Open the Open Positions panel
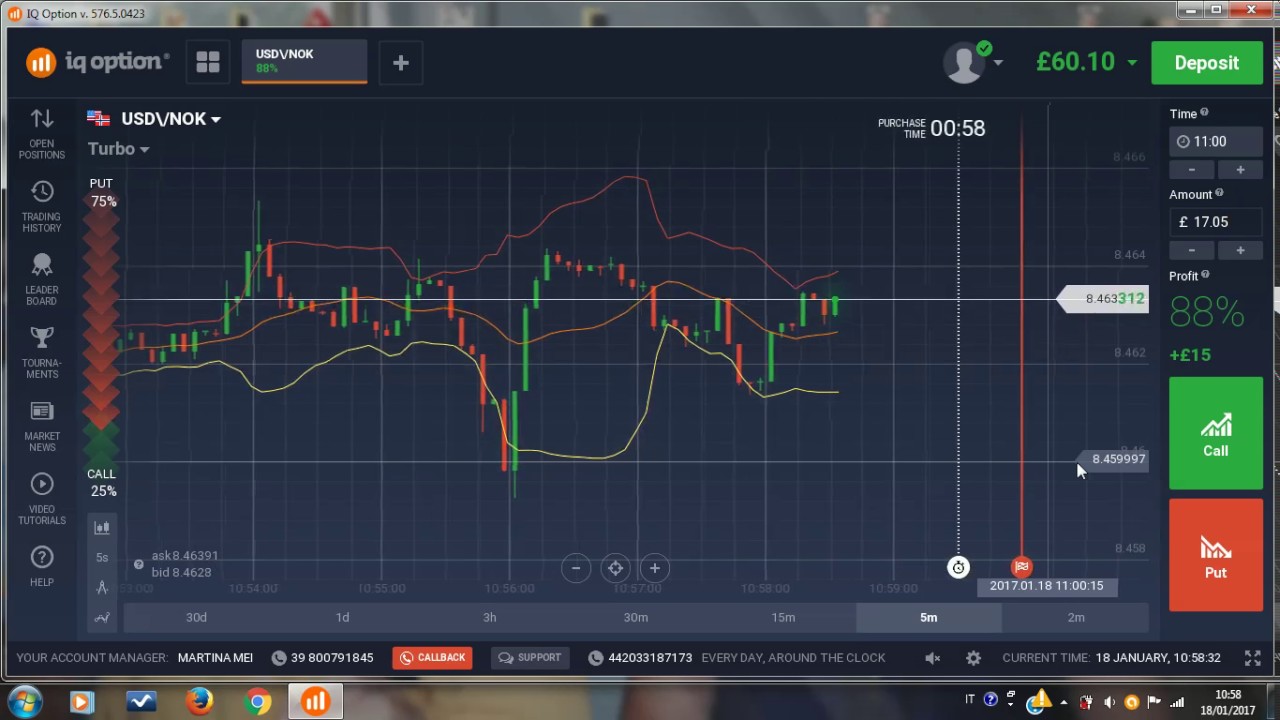Image resolution: width=1280 pixels, height=720 pixels. click(x=41, y=133)
